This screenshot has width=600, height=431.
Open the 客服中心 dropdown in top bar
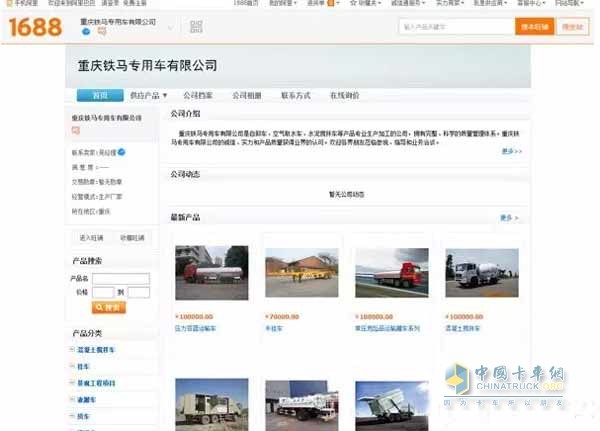531,3
